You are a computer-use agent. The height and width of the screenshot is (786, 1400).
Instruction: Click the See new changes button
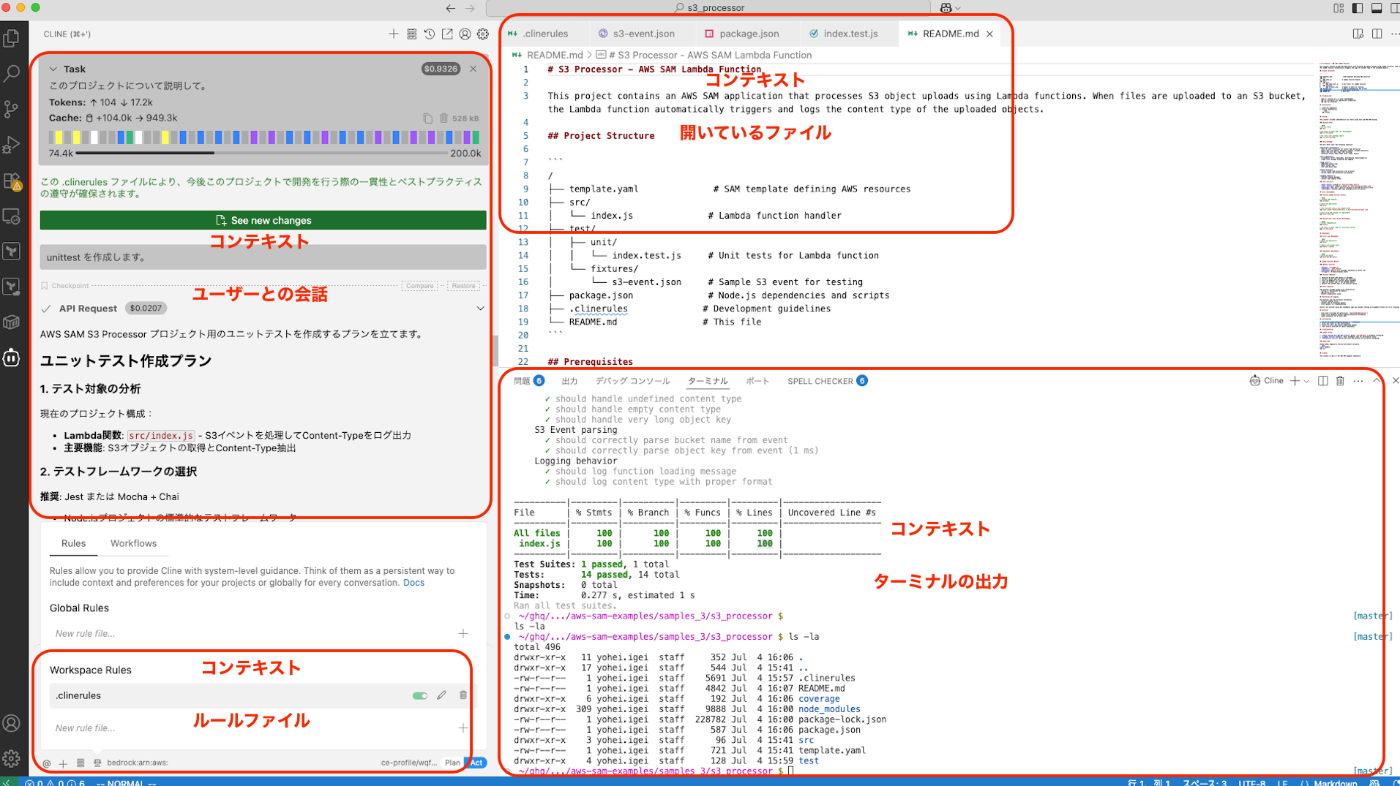tap(263, 220)
